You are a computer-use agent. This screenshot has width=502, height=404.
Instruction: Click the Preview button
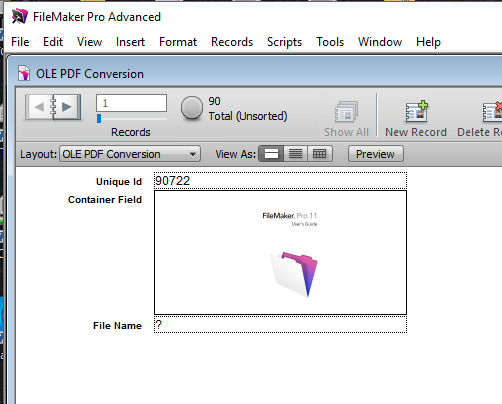[376, 154]
